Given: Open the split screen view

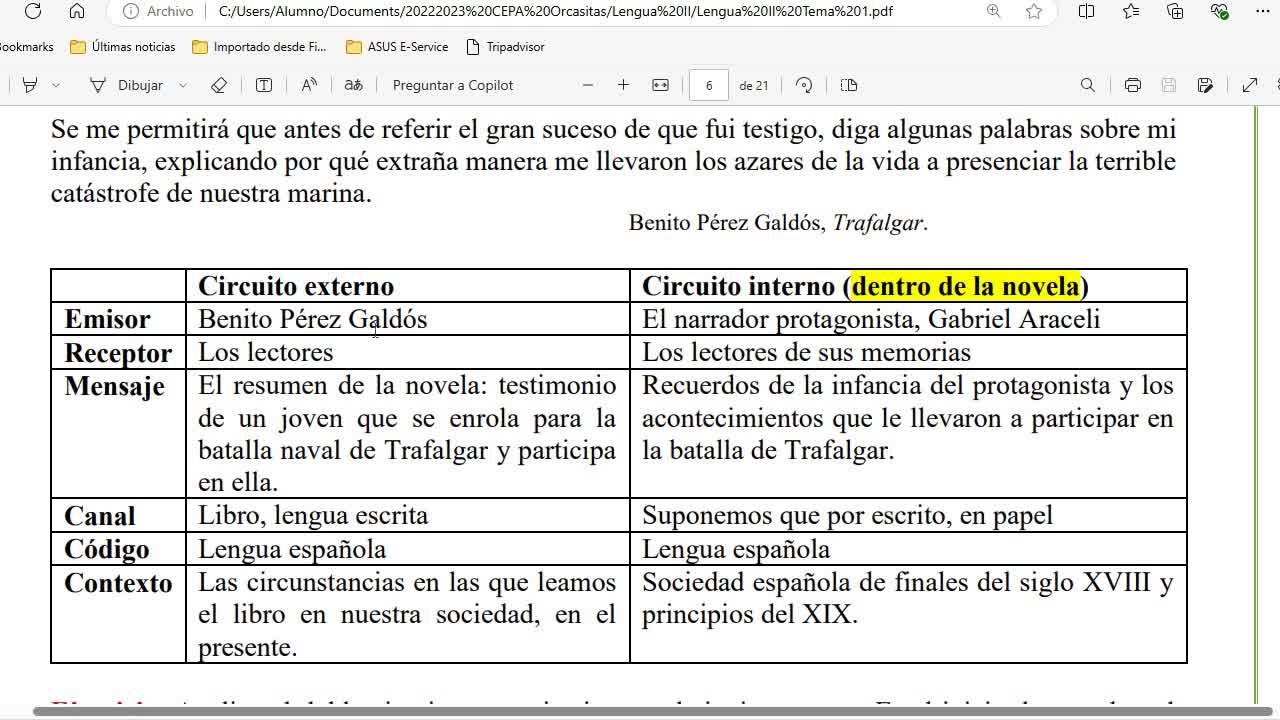Looking at the screenshot, I should click(1087, 11).
